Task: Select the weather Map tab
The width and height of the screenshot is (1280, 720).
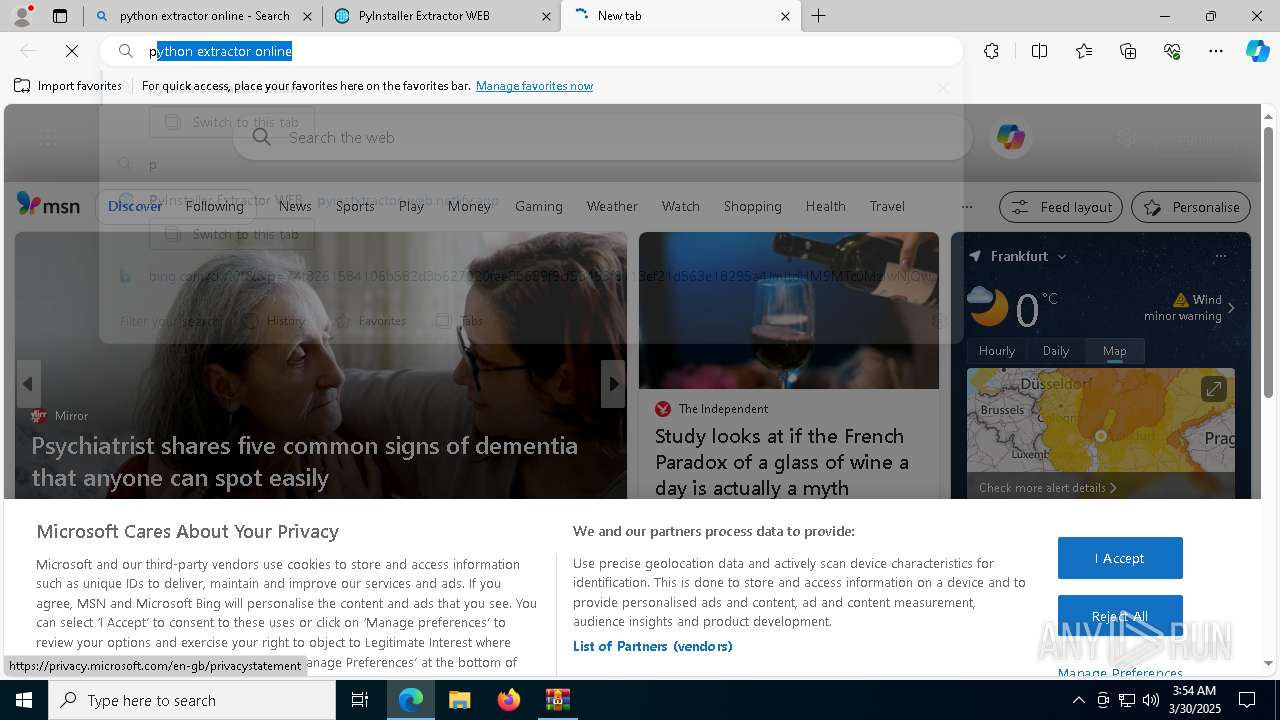Action: (1114, 351)
